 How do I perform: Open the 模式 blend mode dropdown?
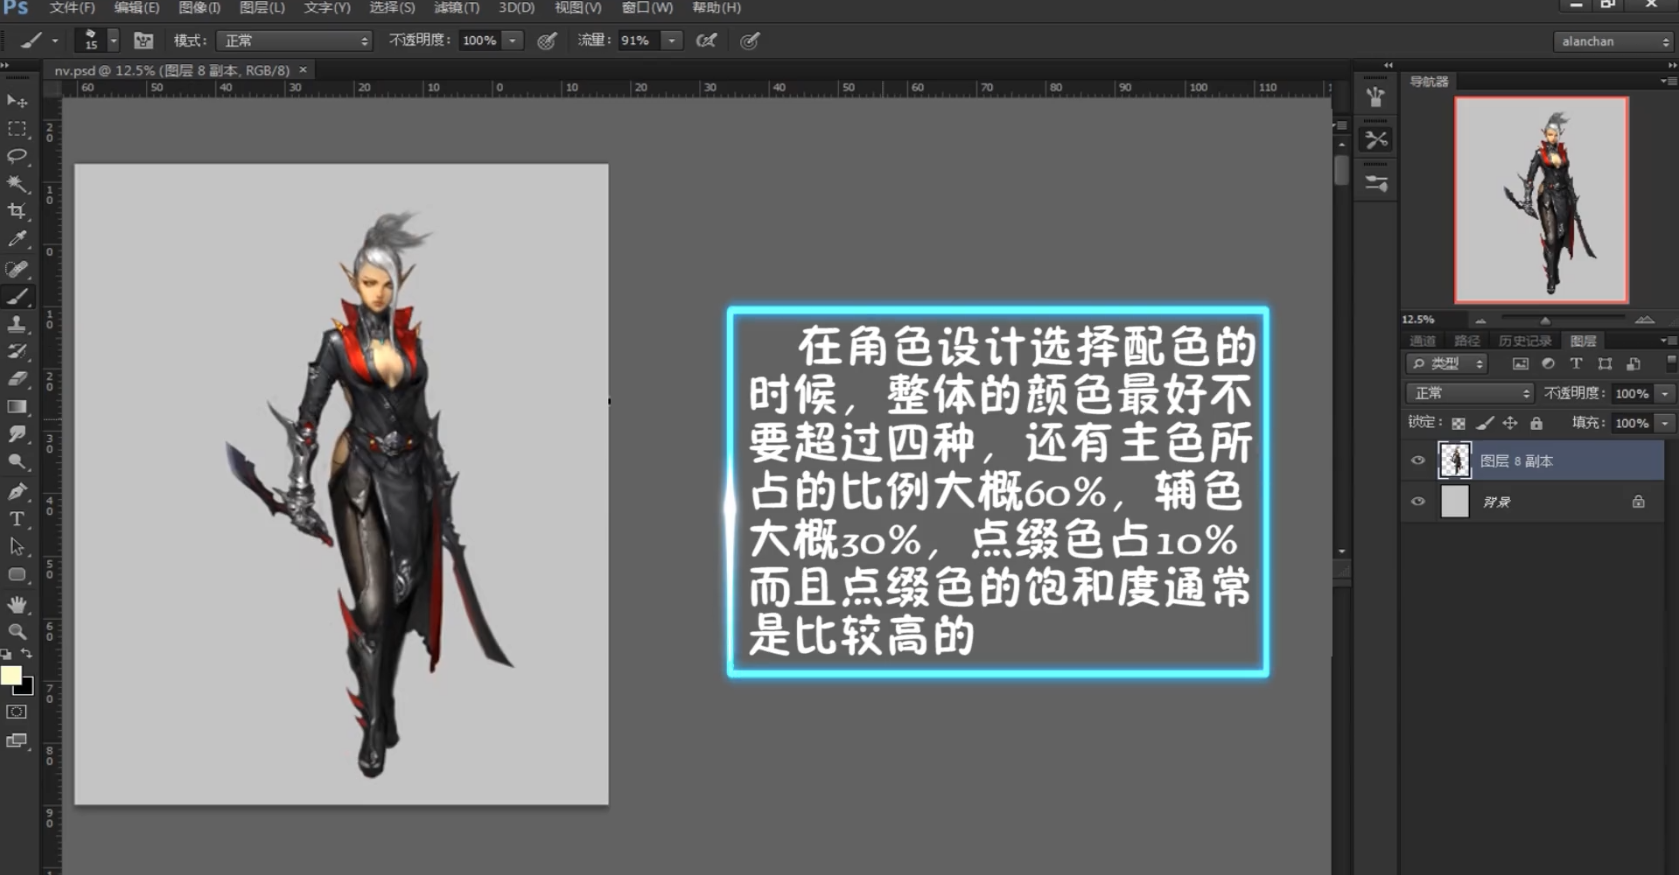pos(294,41)
